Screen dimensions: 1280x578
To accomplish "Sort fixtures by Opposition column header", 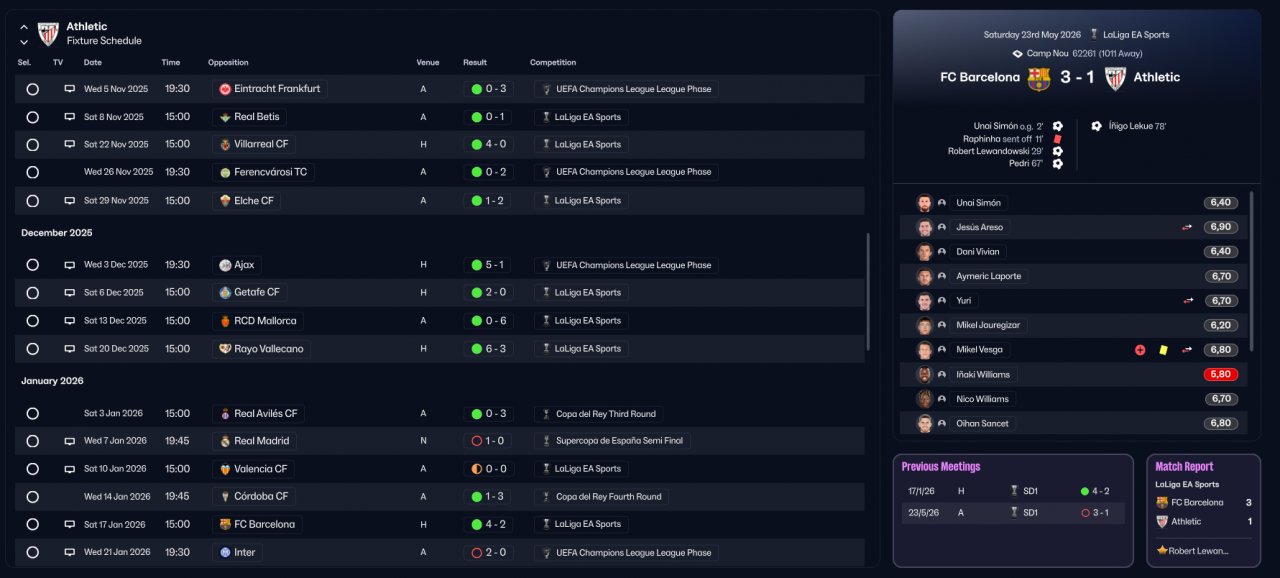I will click(x=228, y=63).
